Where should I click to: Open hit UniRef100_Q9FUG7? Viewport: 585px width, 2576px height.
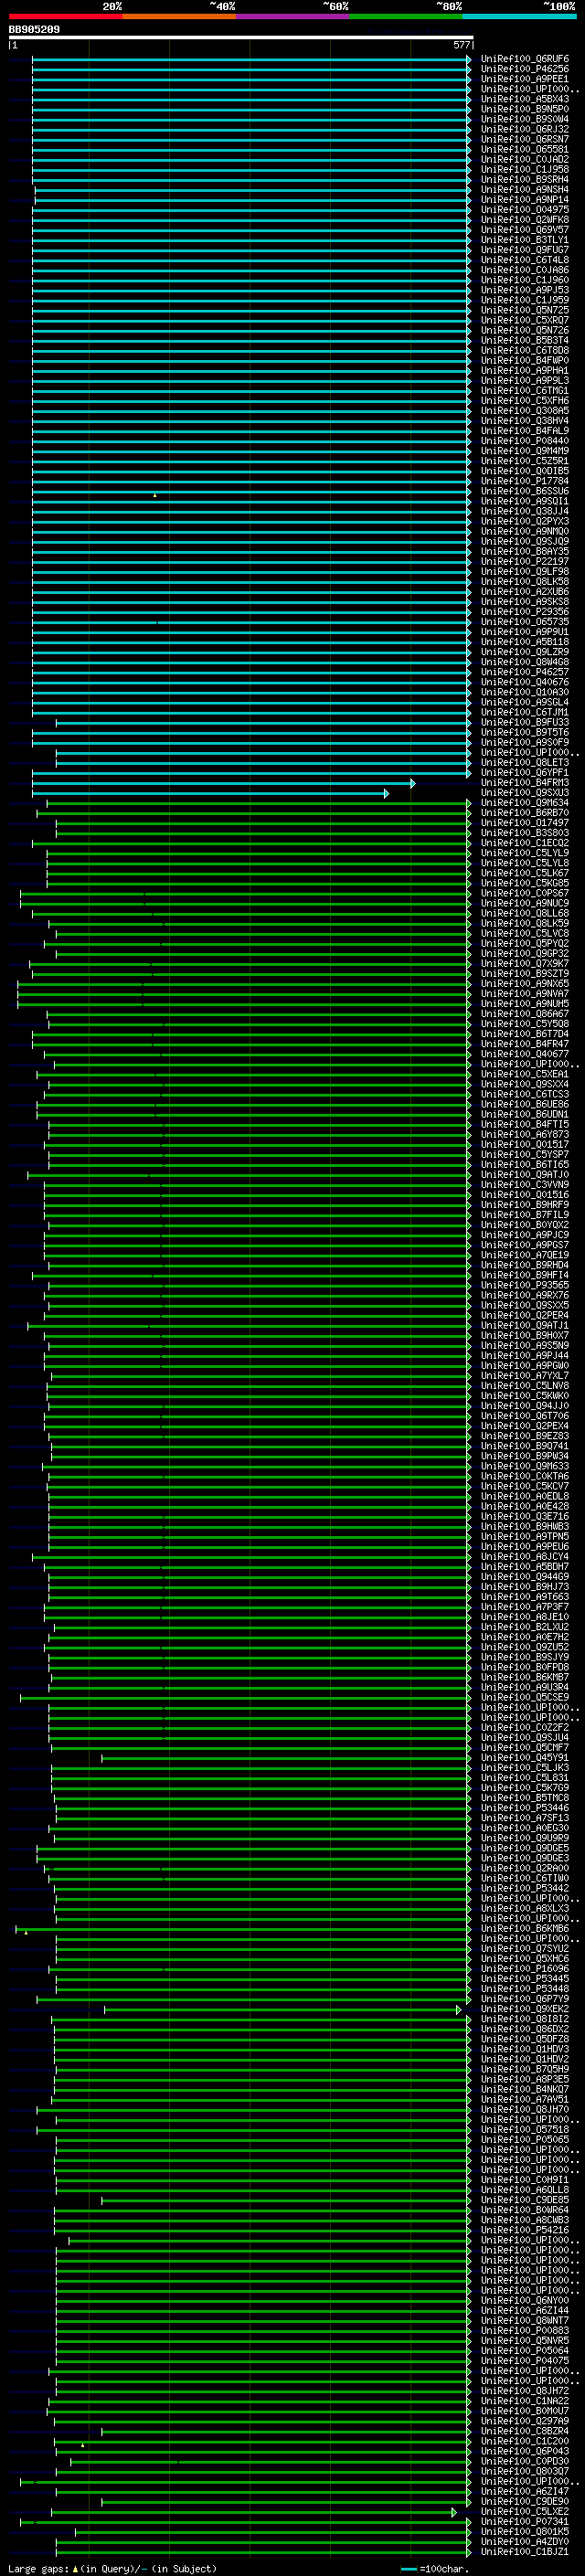pos(525,250)
